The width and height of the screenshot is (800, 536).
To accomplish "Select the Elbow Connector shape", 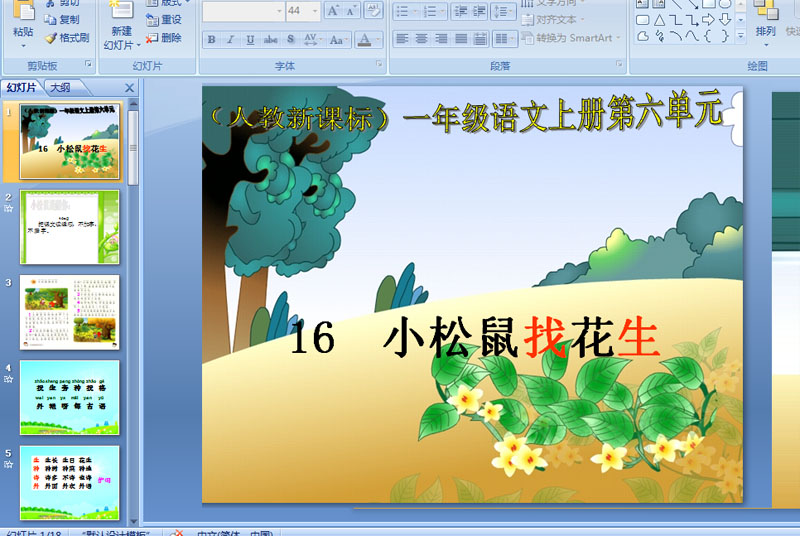I will (x=676, y=20).
